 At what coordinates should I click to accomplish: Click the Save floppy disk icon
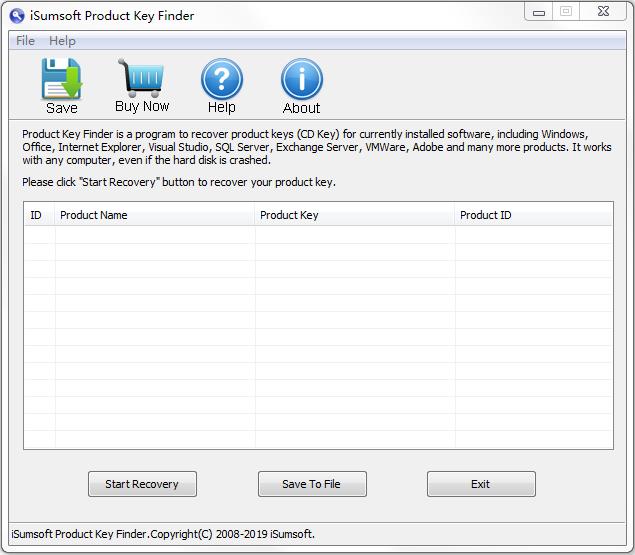[x=61, y=78]
